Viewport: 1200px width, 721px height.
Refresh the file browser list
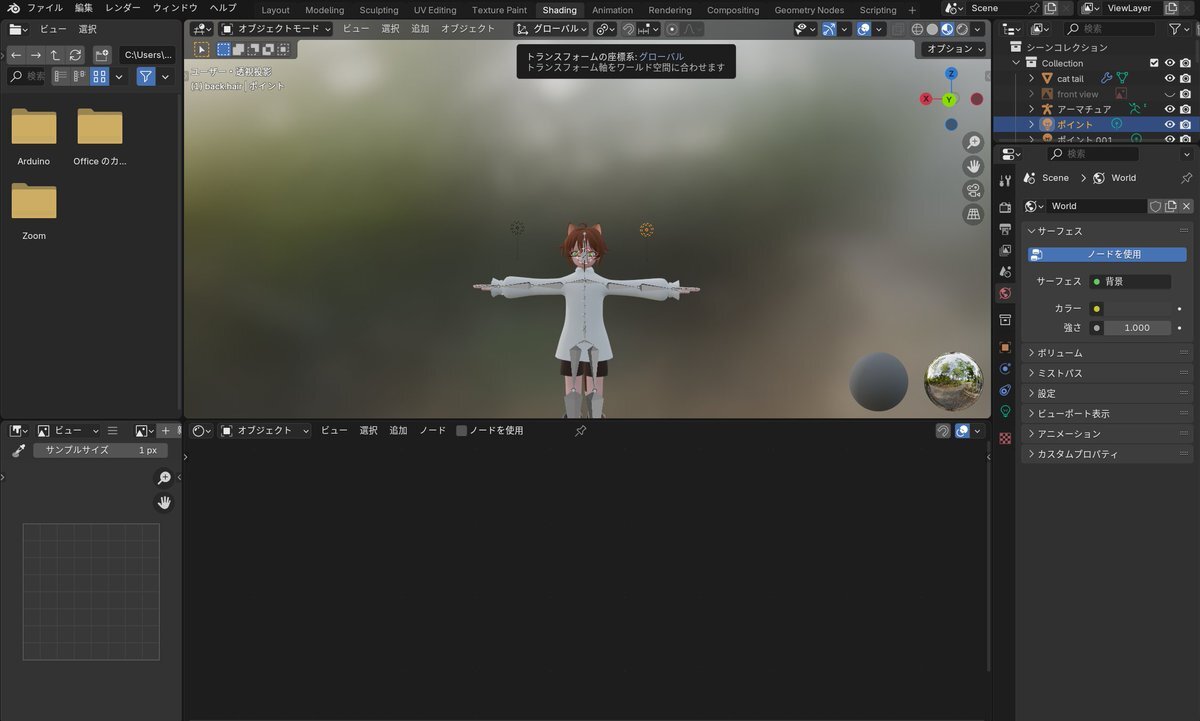coord(75,55)
